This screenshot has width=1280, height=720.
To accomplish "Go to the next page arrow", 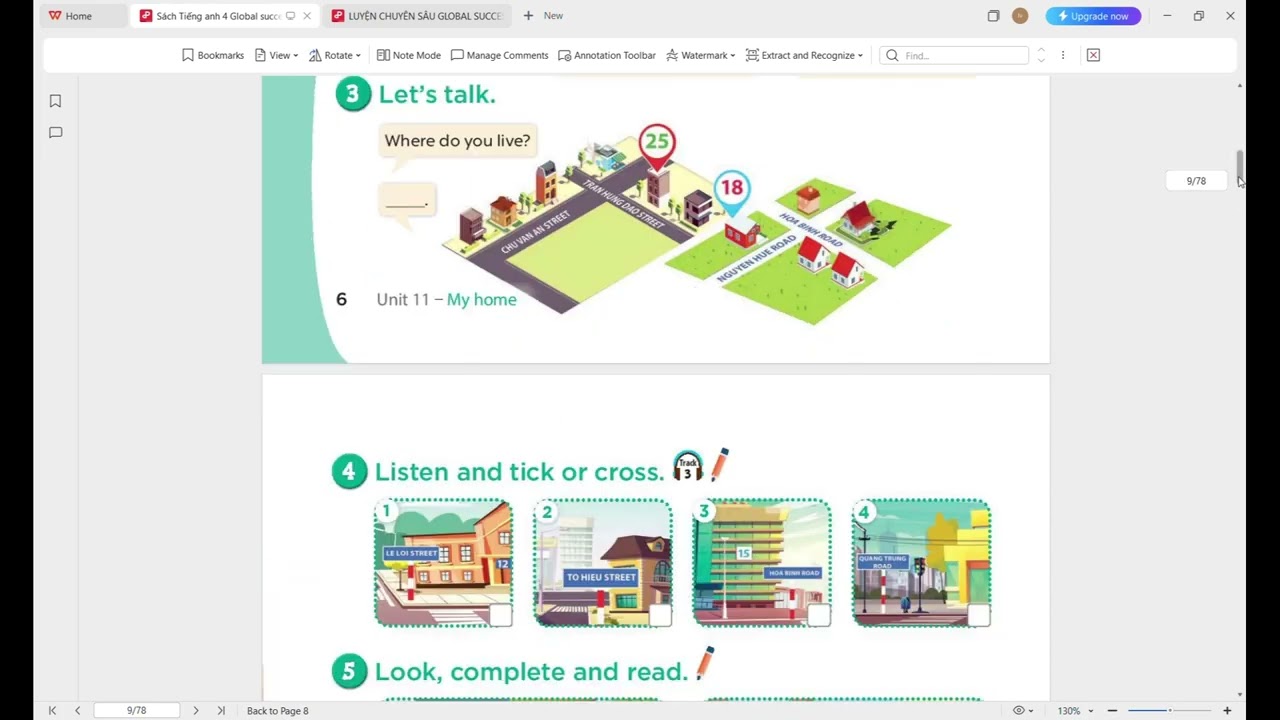I will click(x=195, y=711).
